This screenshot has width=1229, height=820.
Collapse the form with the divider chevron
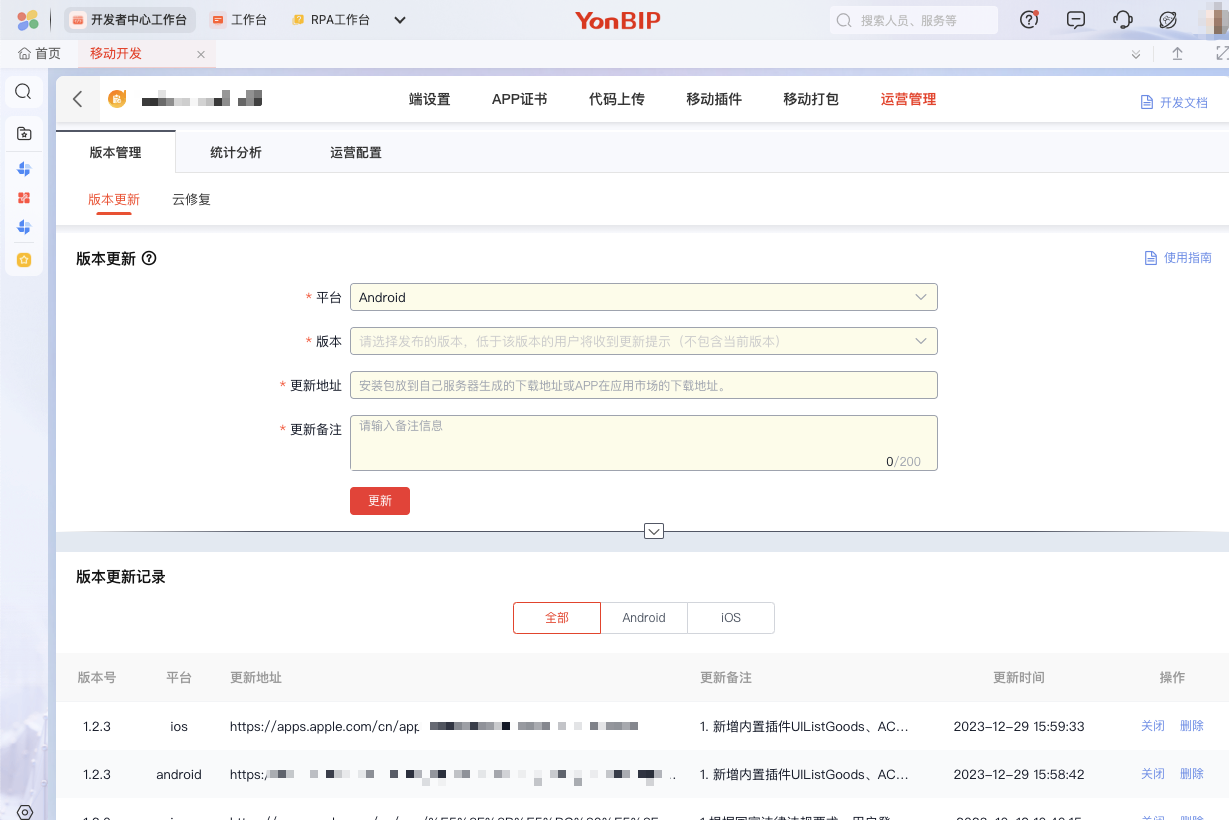tap(654, 531)
